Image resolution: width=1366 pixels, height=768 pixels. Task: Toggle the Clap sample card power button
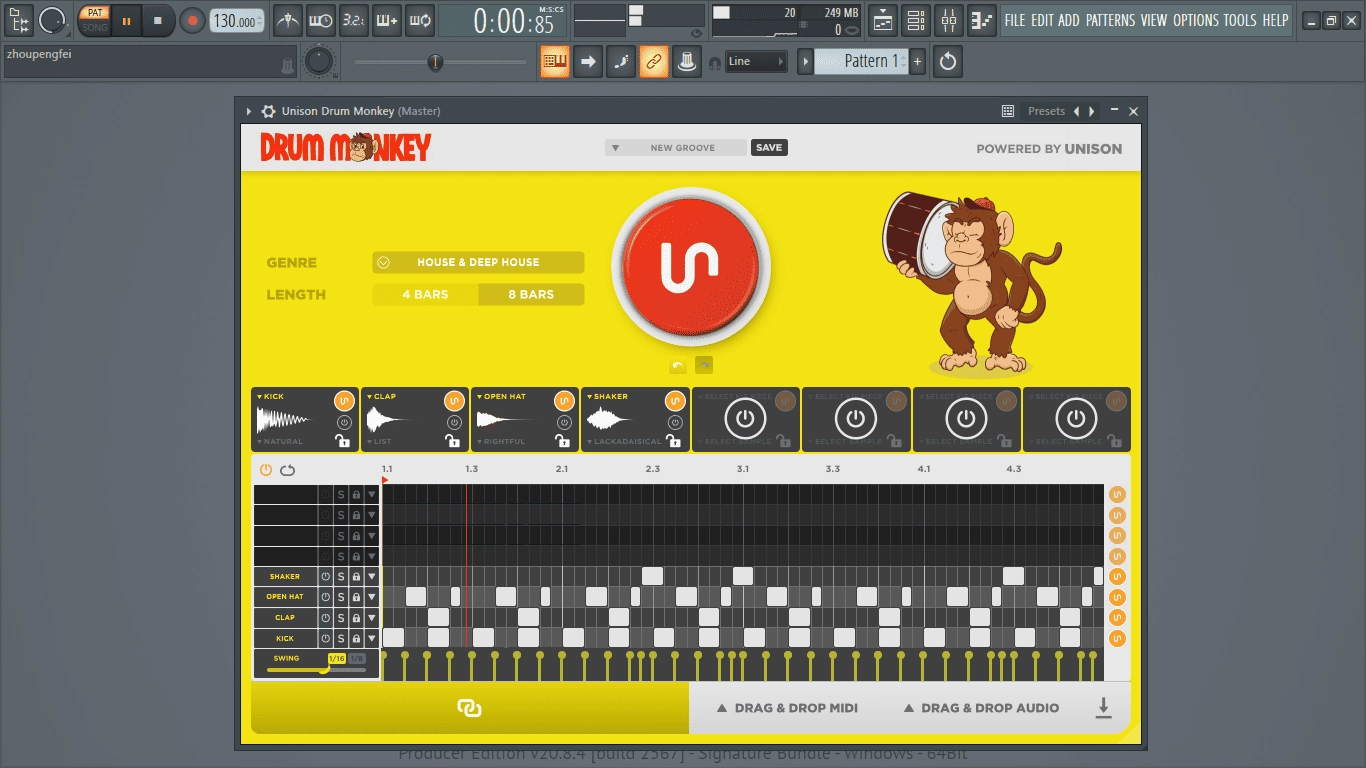454,423
